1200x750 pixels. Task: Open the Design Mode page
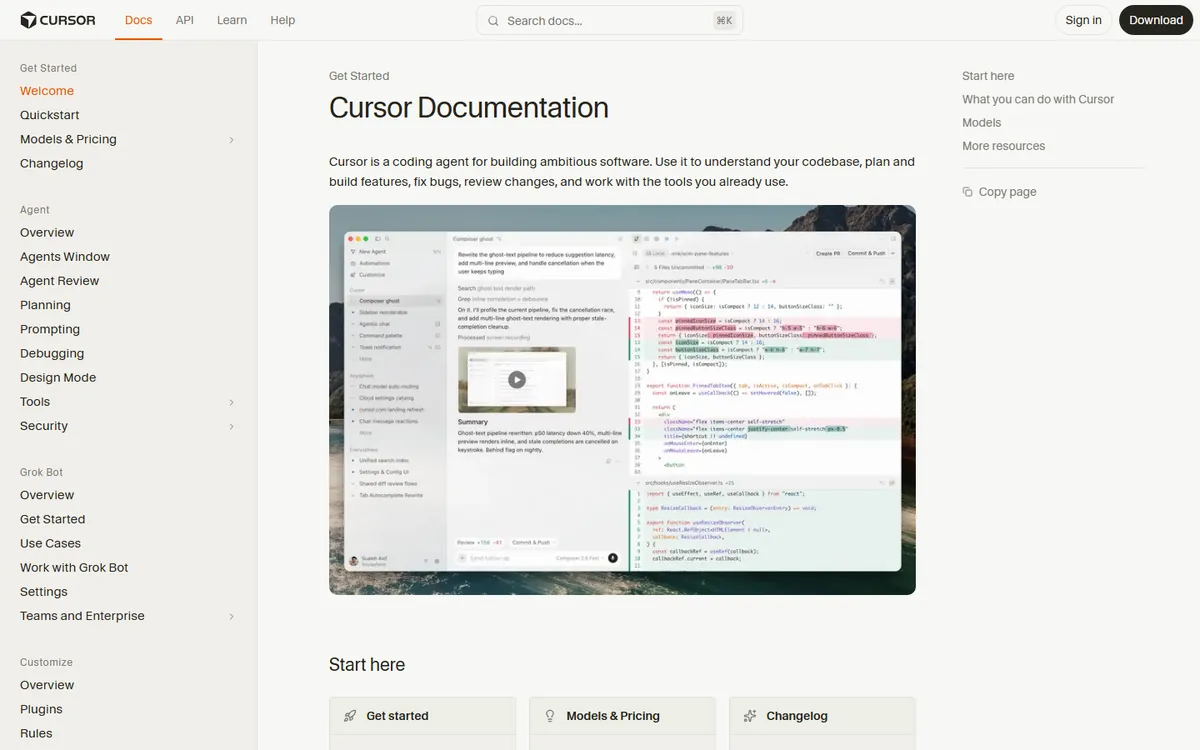[58, 377]
